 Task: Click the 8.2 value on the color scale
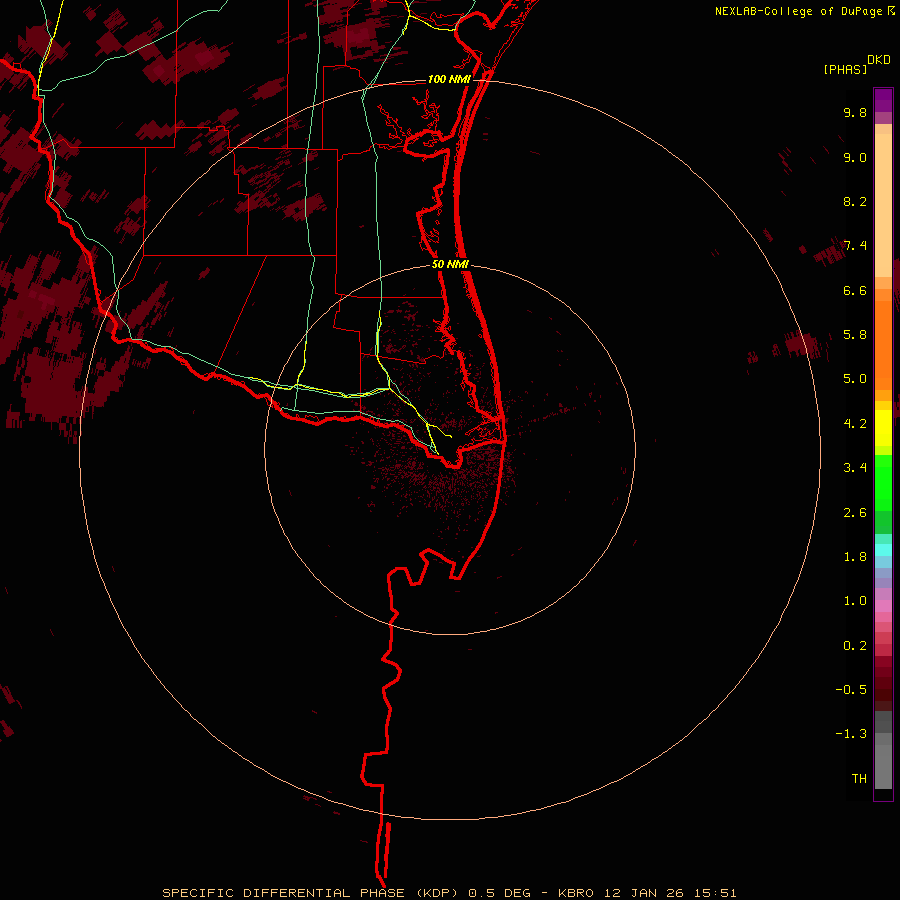pos(855,201)
